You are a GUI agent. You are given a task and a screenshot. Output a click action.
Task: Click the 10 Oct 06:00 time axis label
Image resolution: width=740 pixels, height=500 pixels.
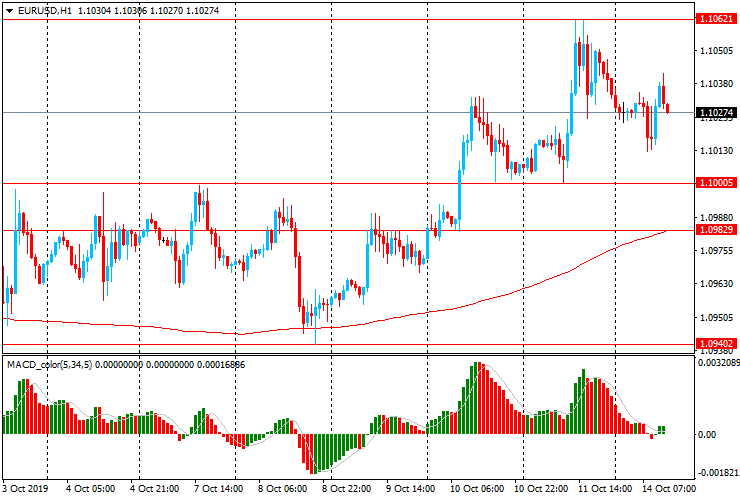coord(477,489)
